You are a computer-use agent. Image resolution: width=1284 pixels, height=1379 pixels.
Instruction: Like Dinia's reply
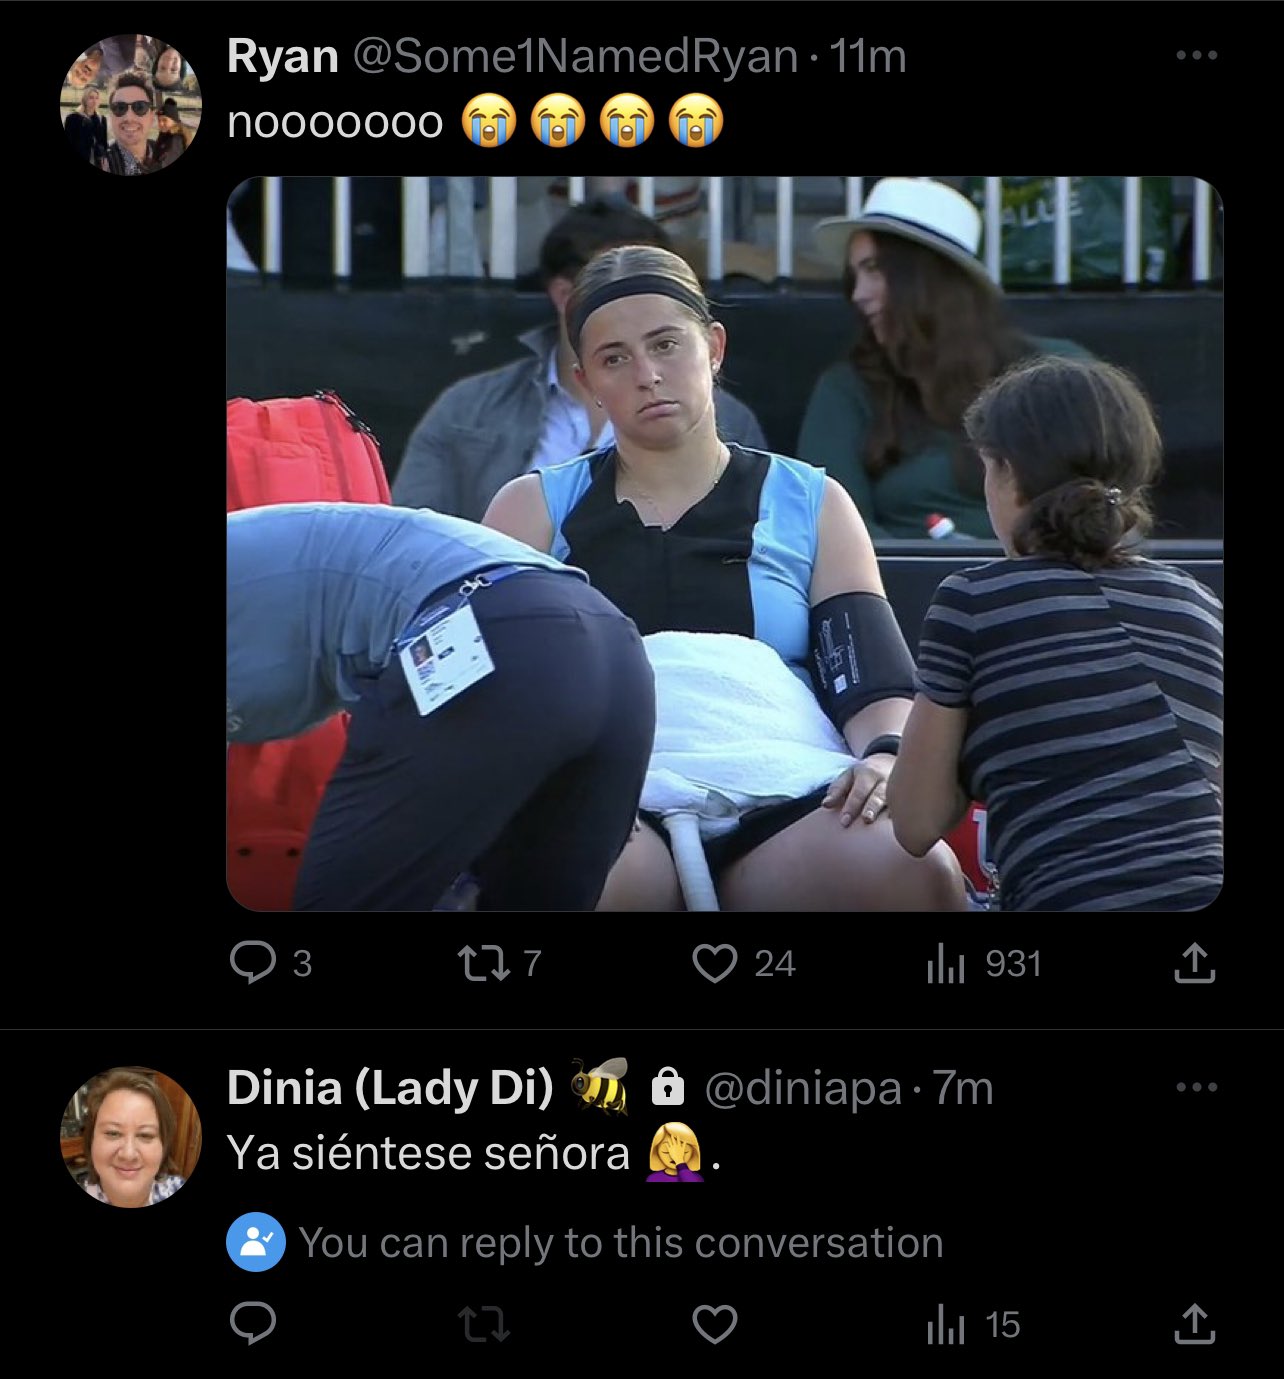pos(714,1325)
